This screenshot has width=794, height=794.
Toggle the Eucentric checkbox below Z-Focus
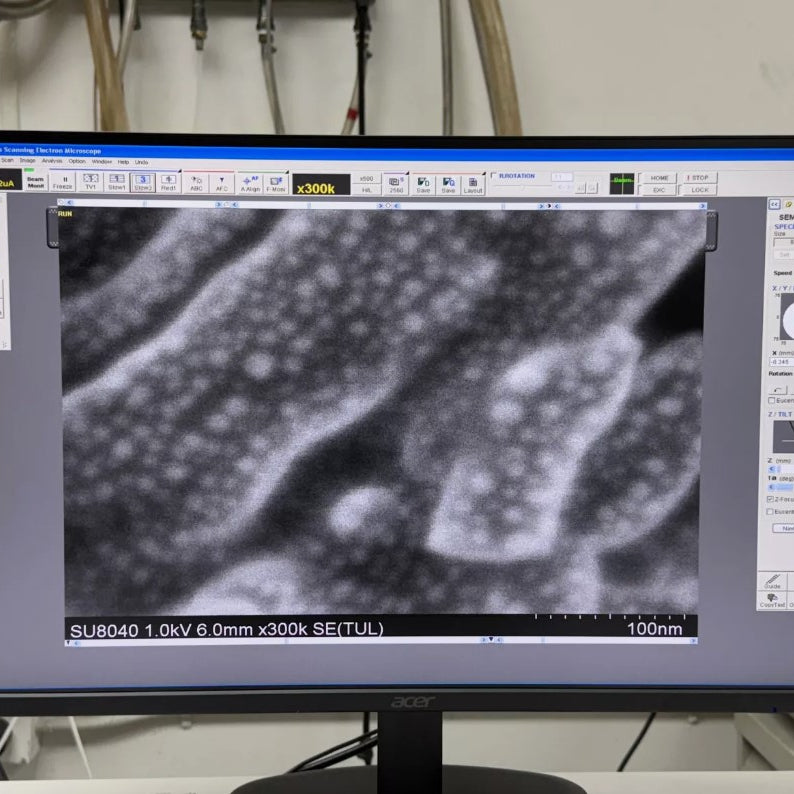pyautogui.click(x=770, y=511)
